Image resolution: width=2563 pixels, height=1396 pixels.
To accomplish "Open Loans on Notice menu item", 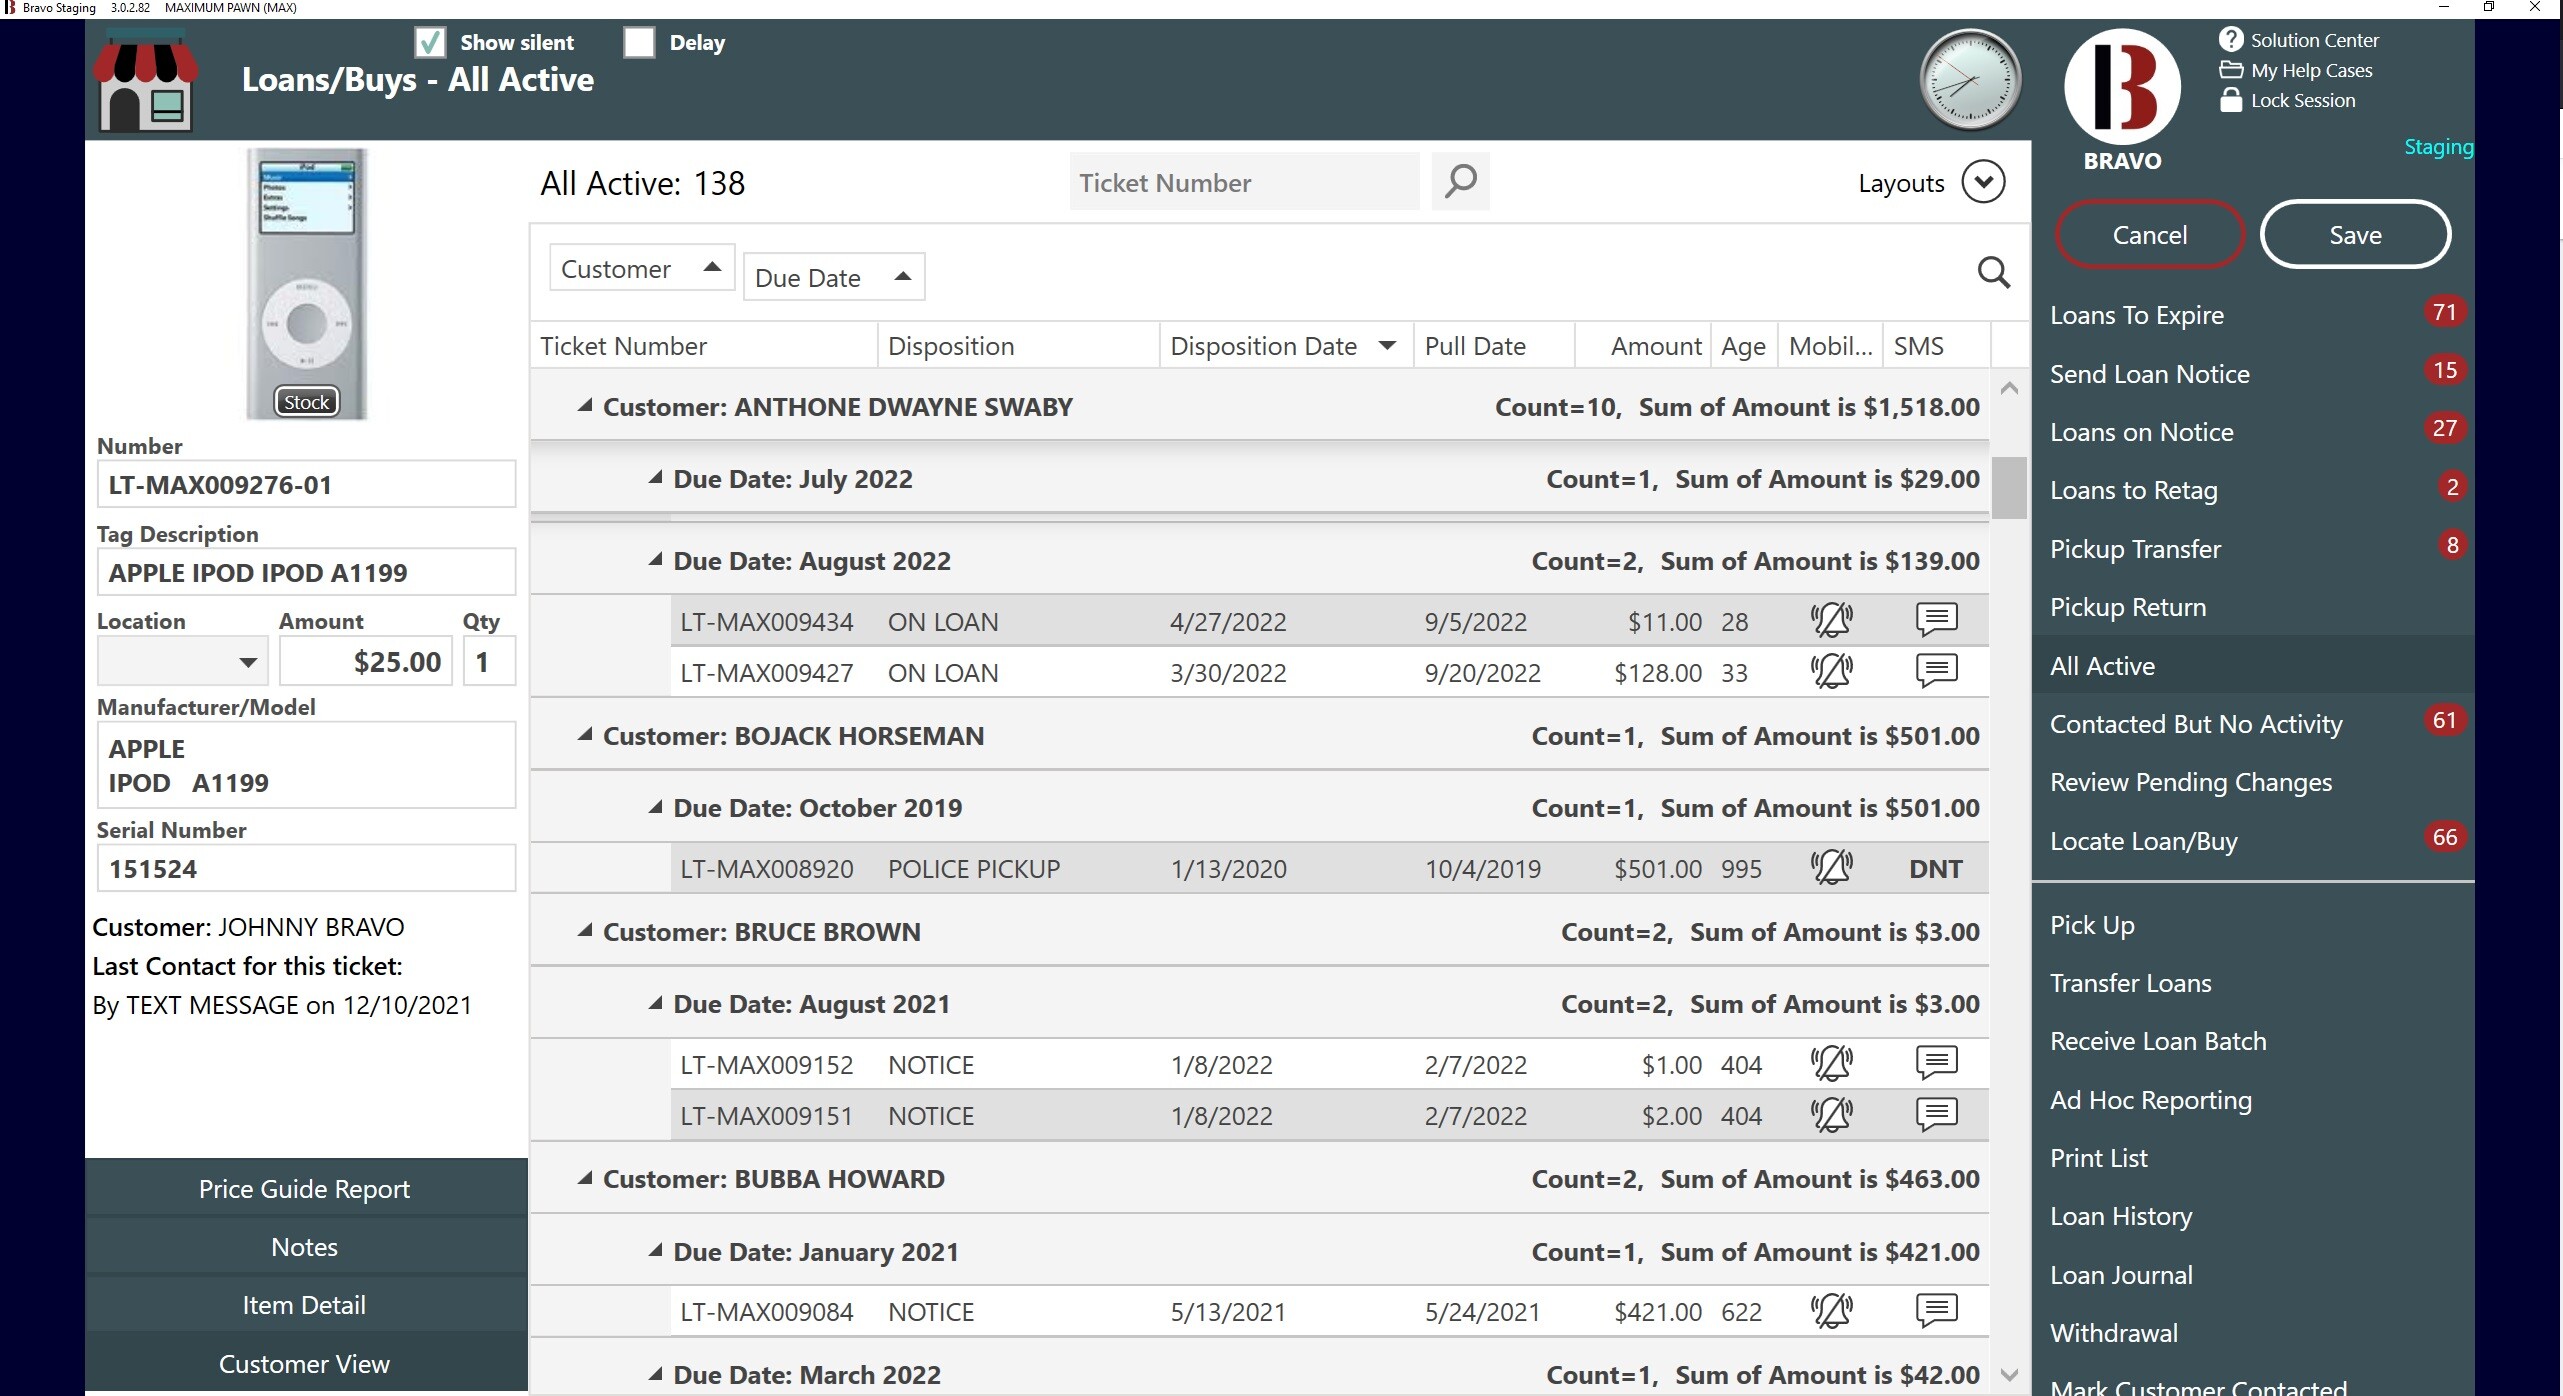I will (2253, 432).
